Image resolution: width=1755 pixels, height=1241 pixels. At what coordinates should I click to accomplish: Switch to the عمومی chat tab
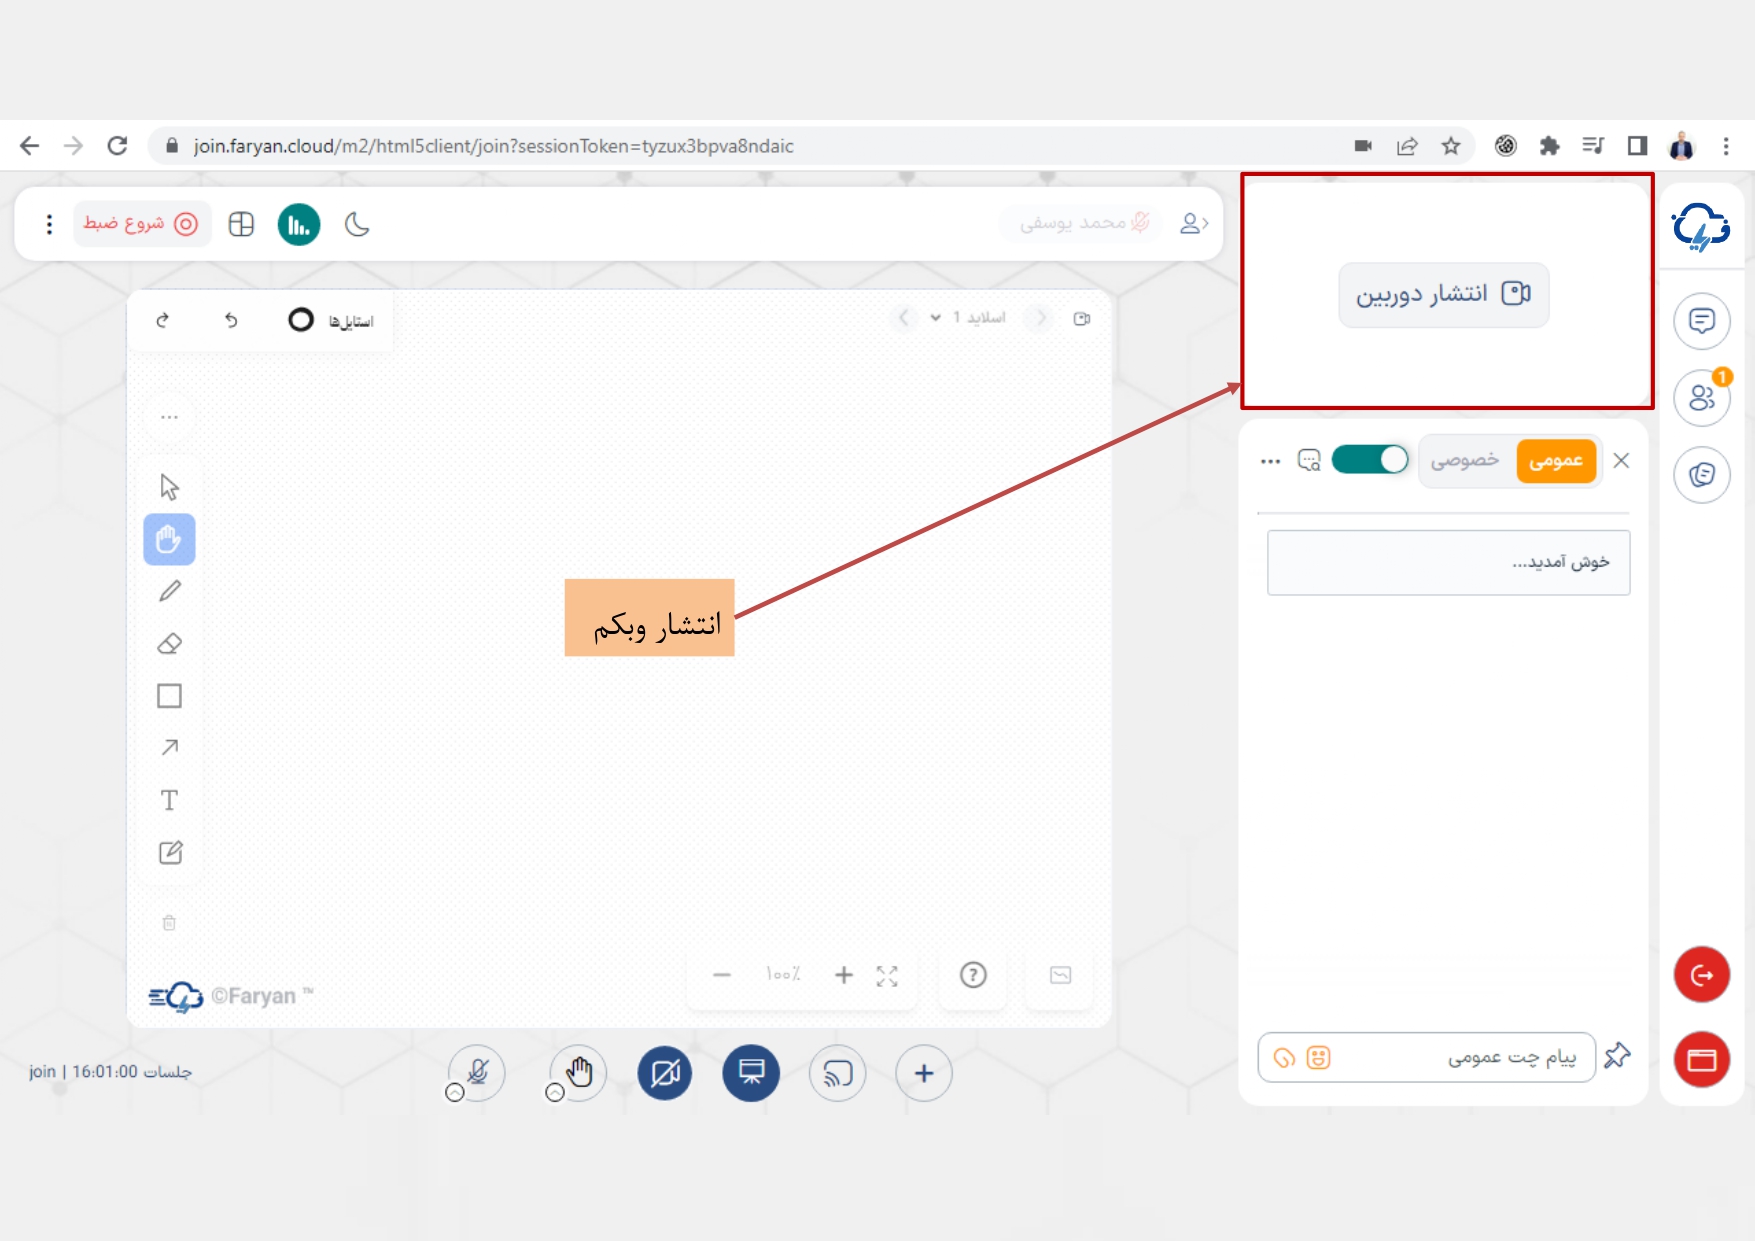pos(1555,461)
